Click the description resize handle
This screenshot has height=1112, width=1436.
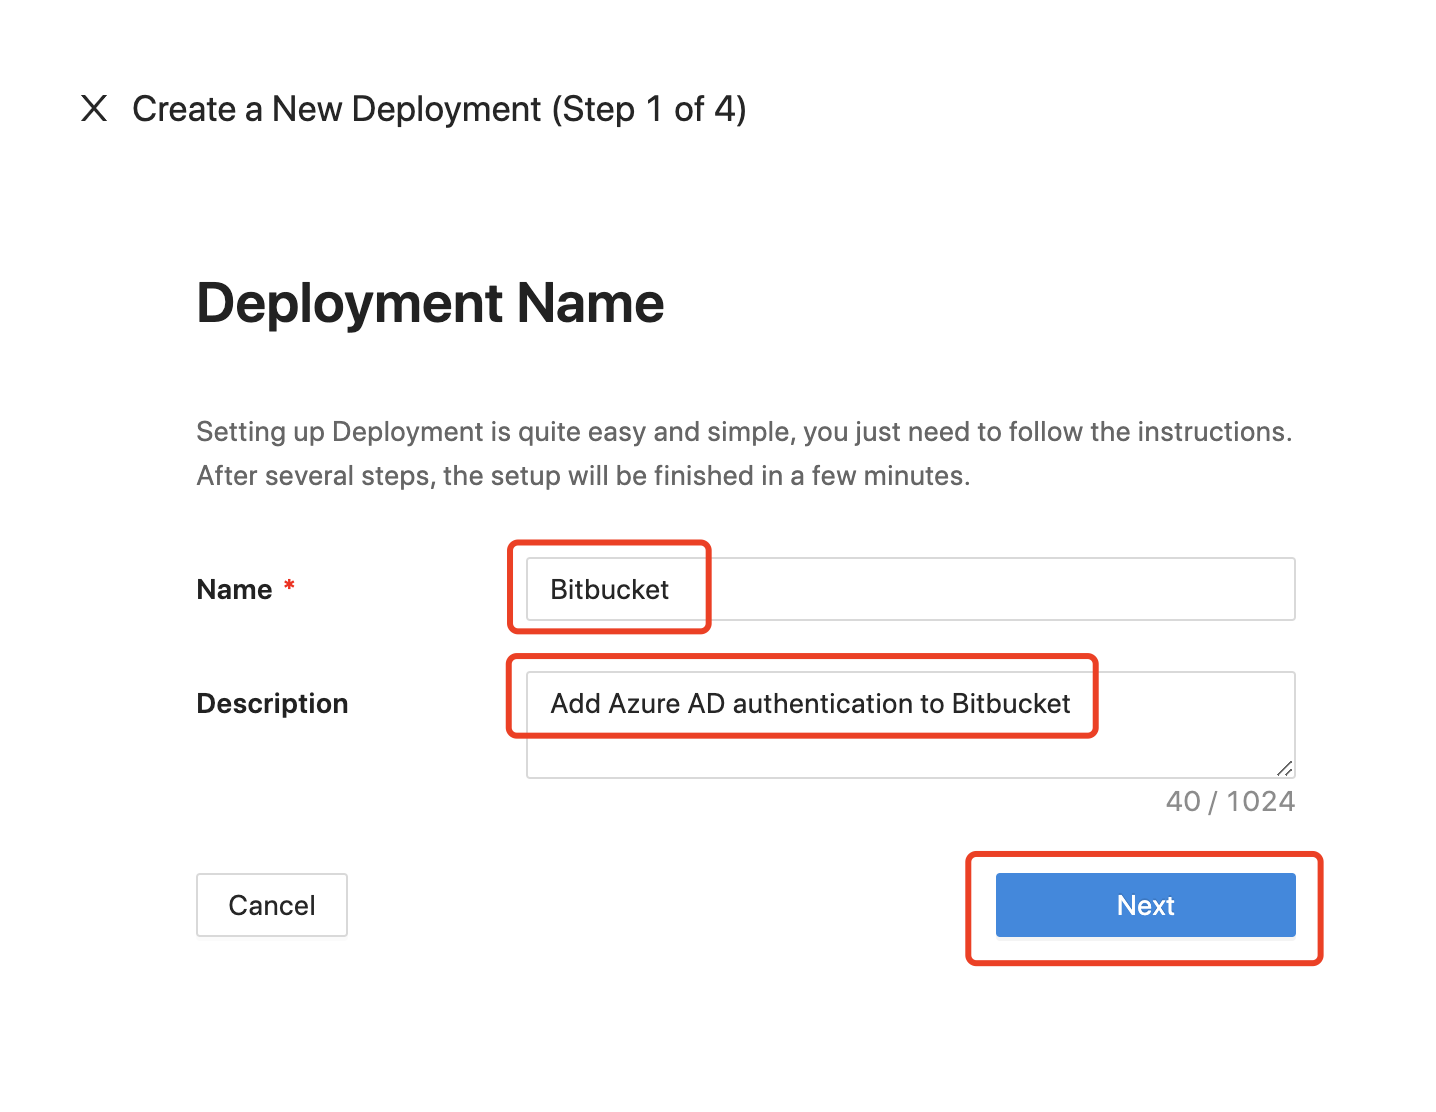coord(1285,768)
